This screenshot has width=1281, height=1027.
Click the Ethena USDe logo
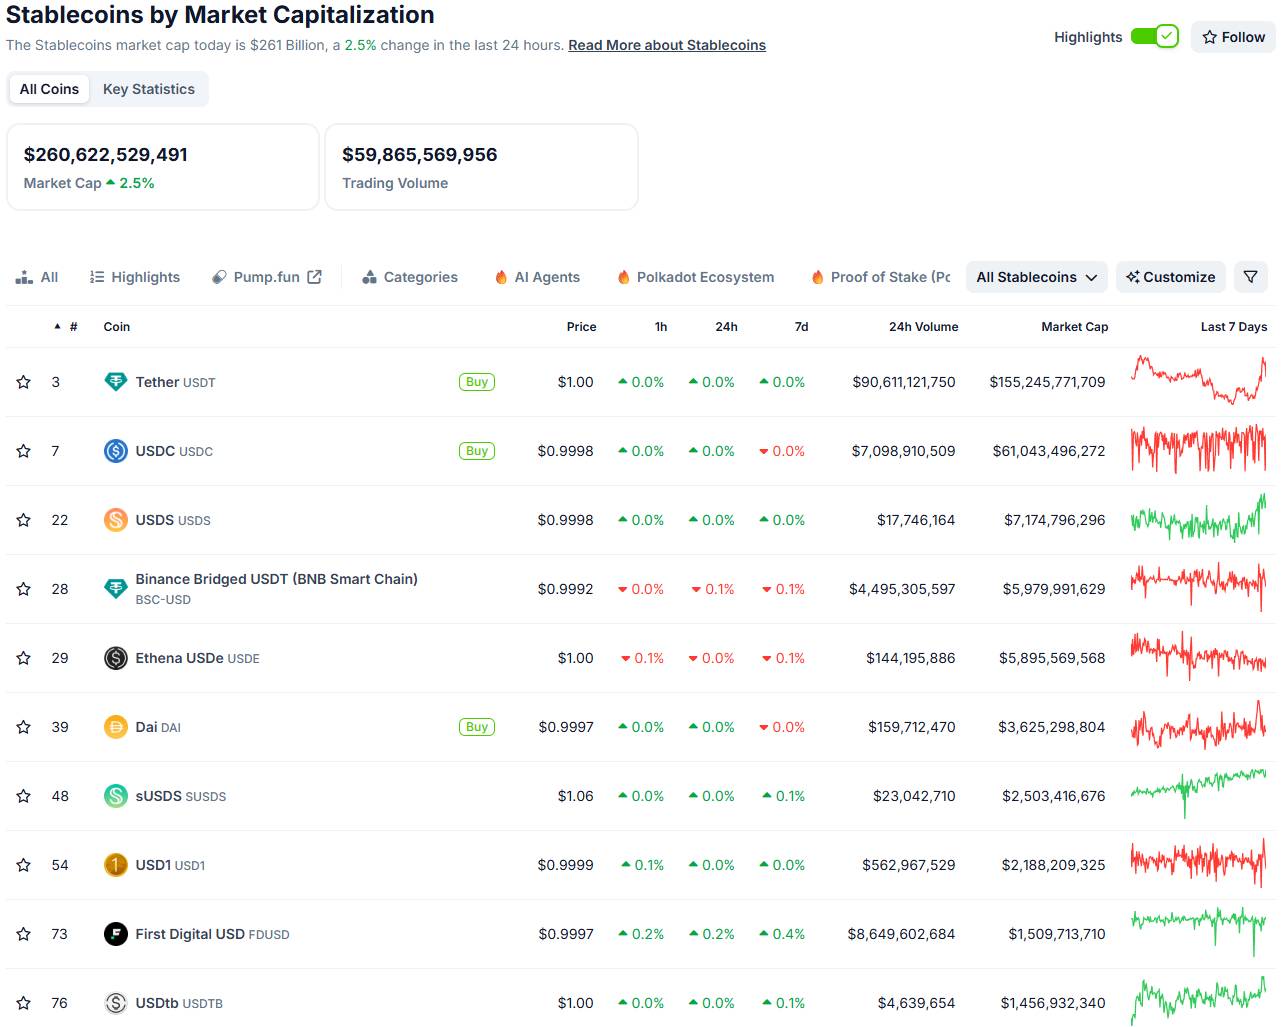coord(116,658)
